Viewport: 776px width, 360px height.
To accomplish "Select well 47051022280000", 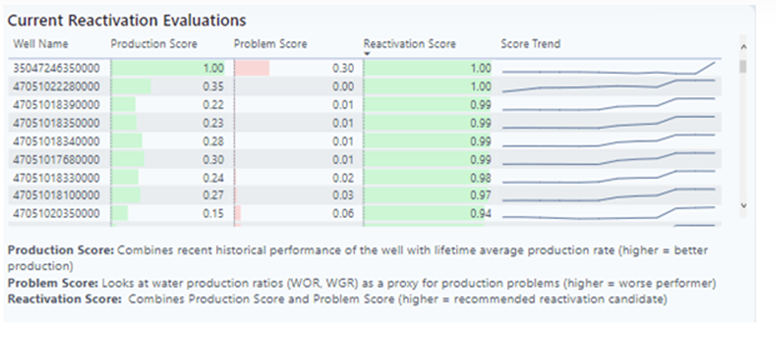I will point(56,87).
